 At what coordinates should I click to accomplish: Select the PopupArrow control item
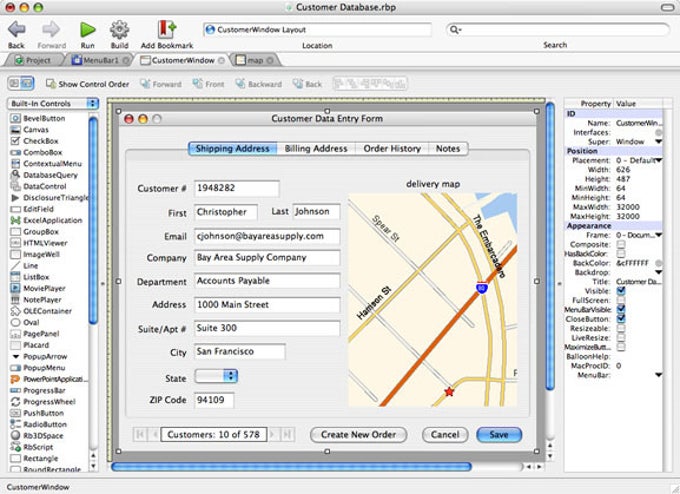[39, 356]
